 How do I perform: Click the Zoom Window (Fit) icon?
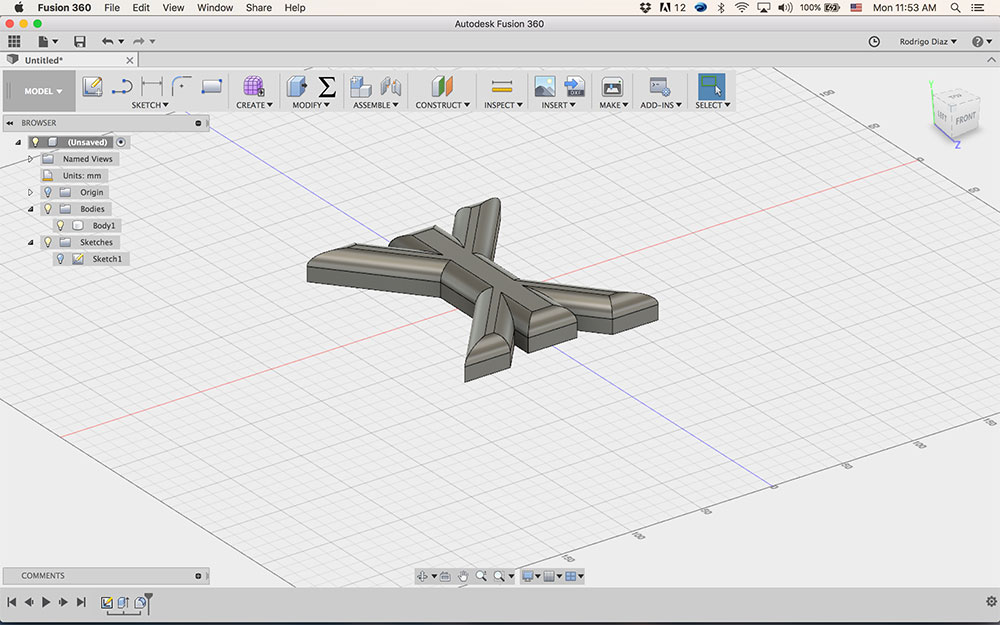pos(499,577)
